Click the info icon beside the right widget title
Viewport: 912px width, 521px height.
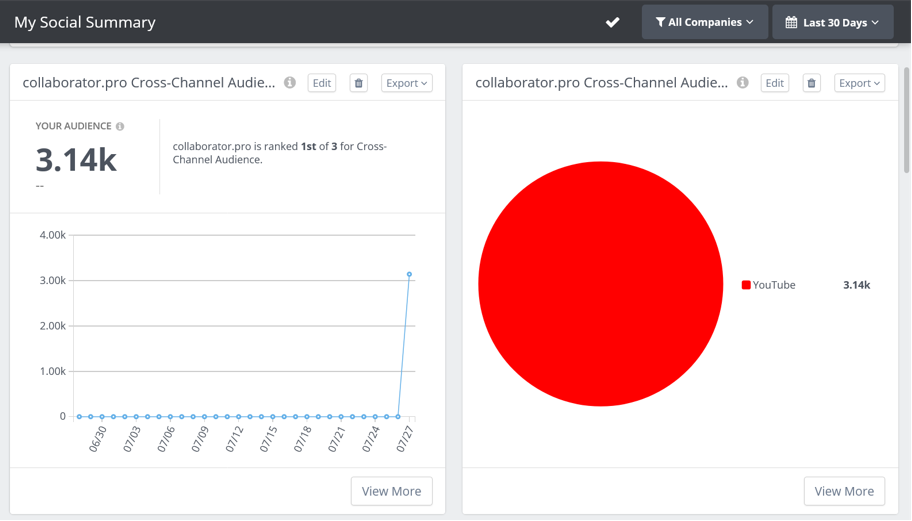coord(743,83)
